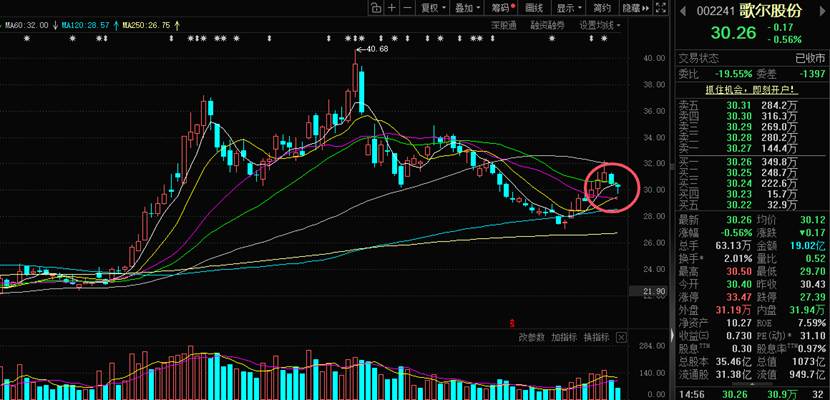The image size is (830, 400).
Task: Click the current price 30.26 in the header
Action: coord(733,33)
